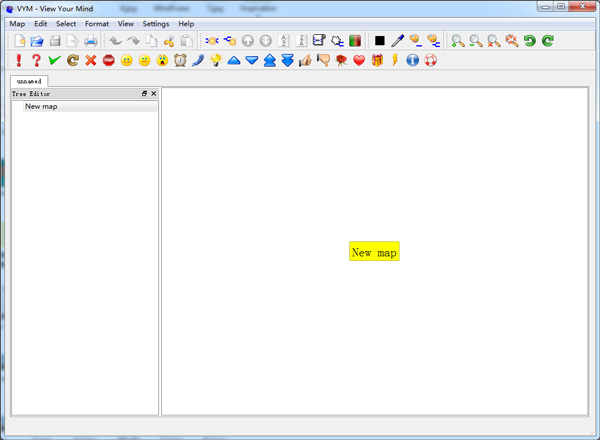Image resolution: width=600 pixels, height=440 pixels.
Task: Click the alarm clock flag icon
Action: [180, 61]
